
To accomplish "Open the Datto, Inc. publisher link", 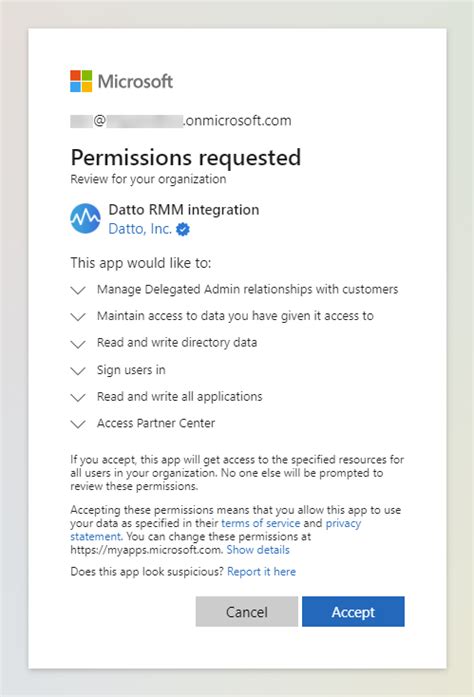I will click(x=140, y=228).
